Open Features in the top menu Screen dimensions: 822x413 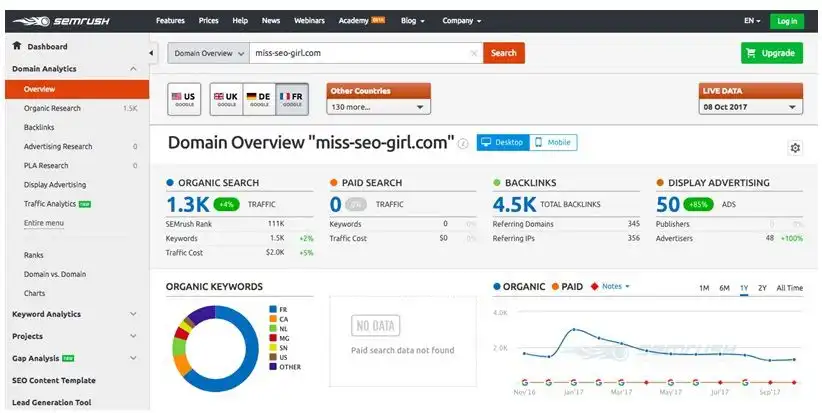click(x=170, y=21)
